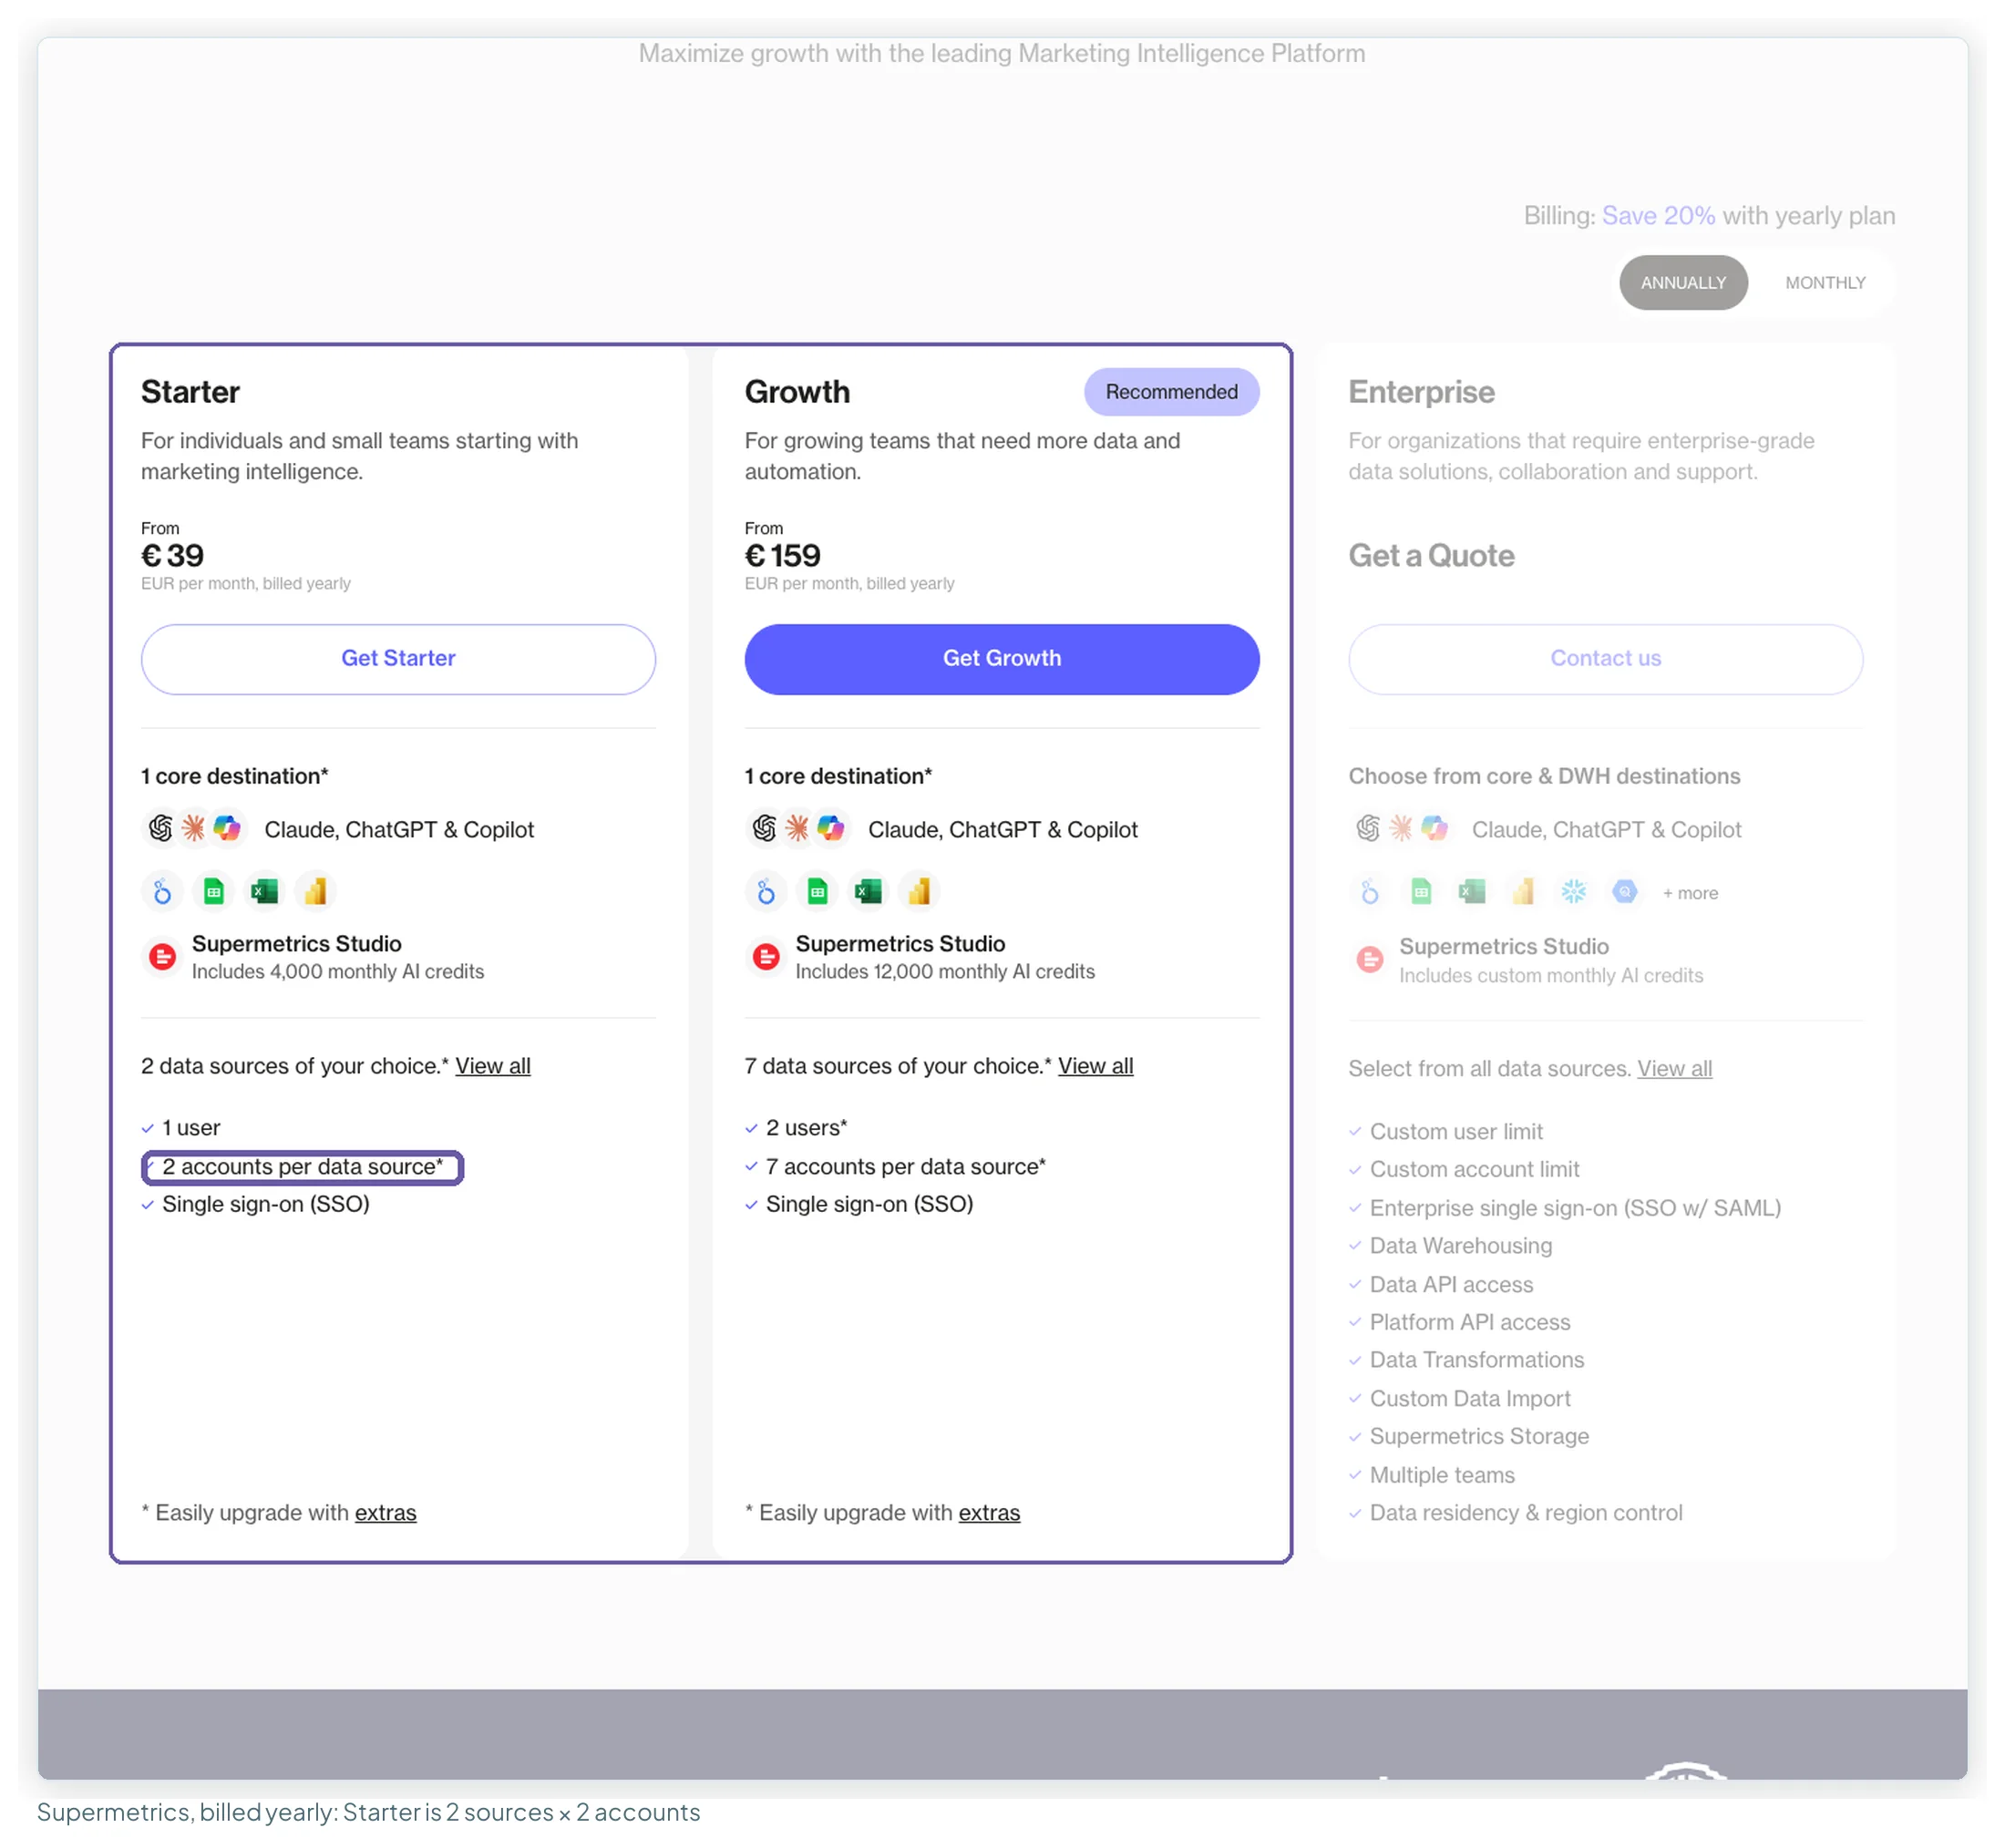Open View all link under Starter data sources
Viewport: 2005px width, 1848px height.
tap(493, 1067)
